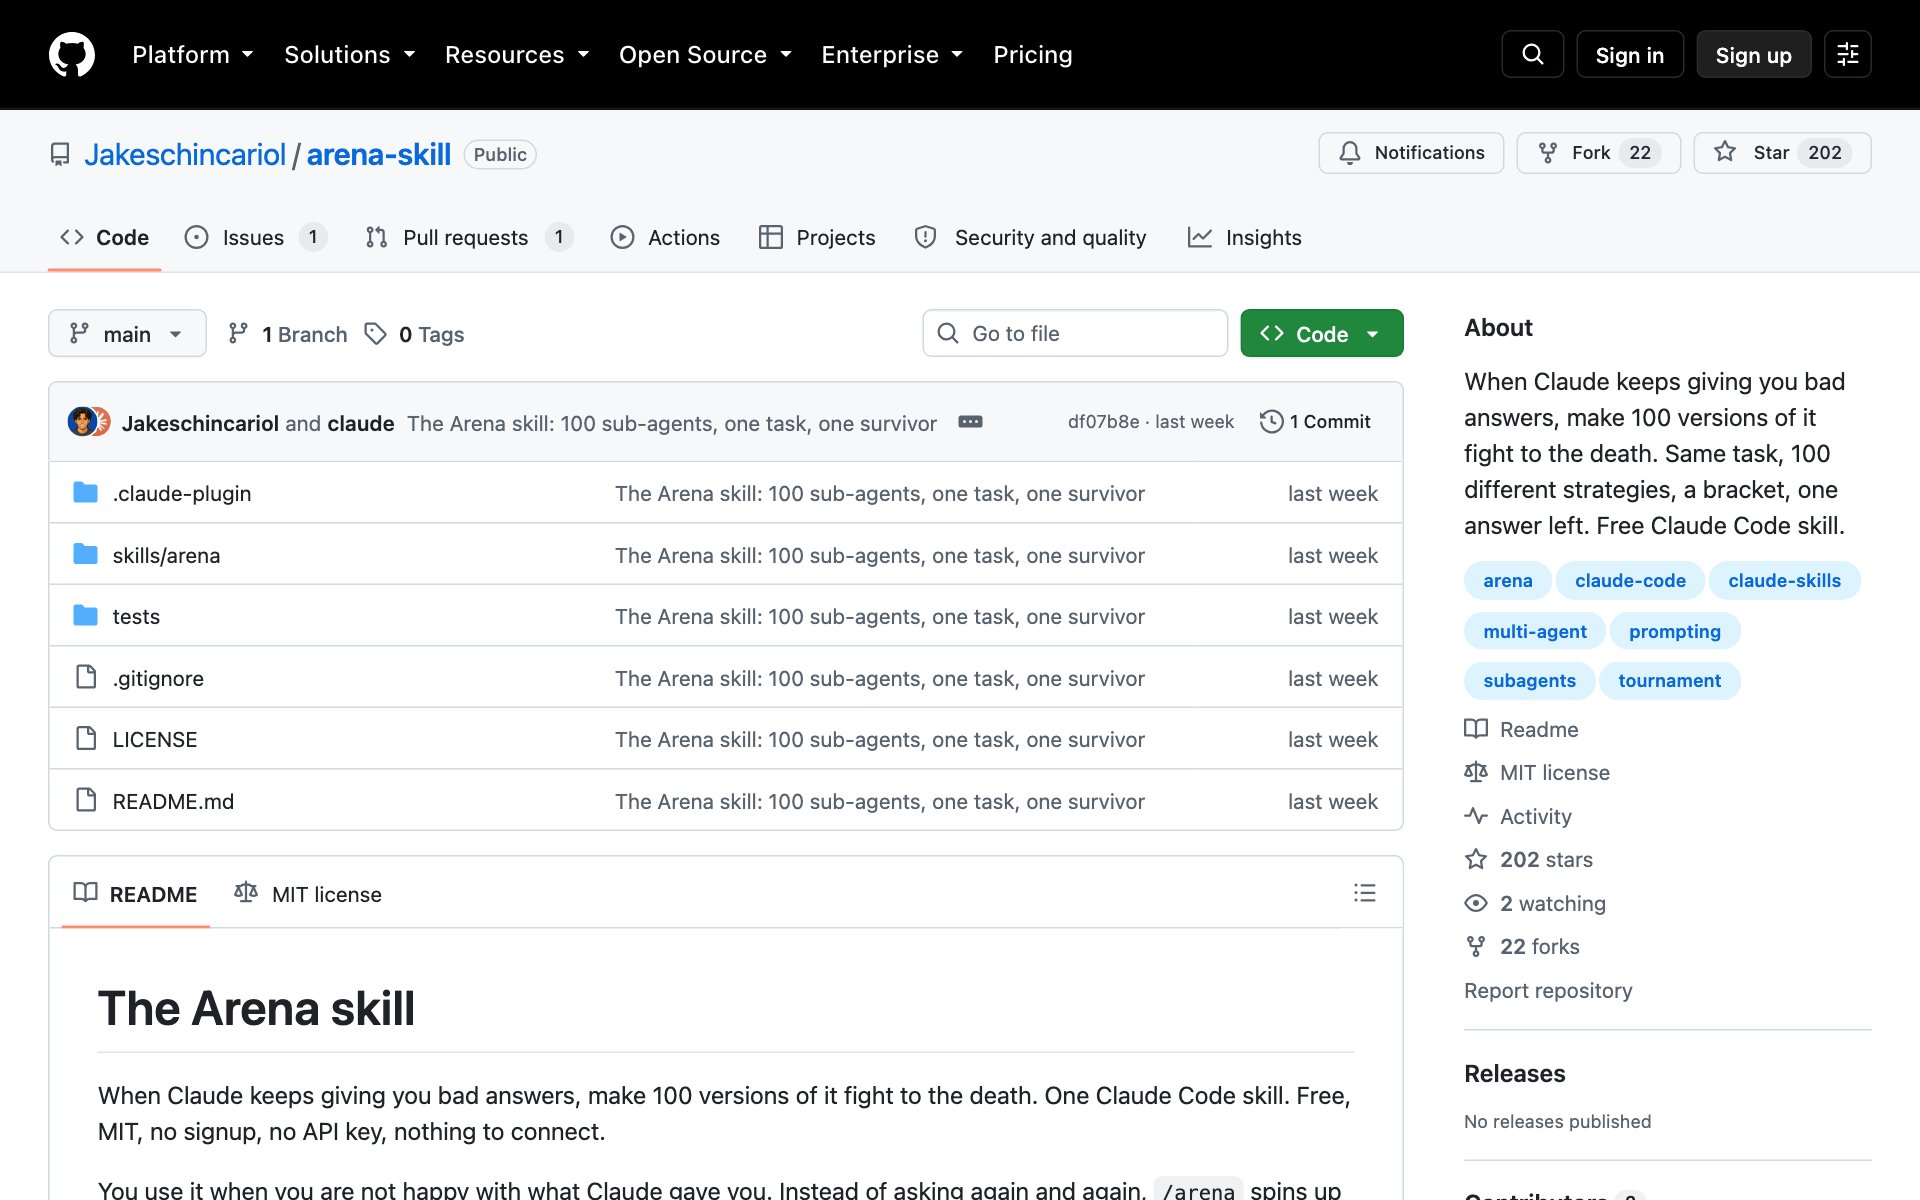
Task: Click the Activity pulse icon in About
Action: pos(1476,816)
